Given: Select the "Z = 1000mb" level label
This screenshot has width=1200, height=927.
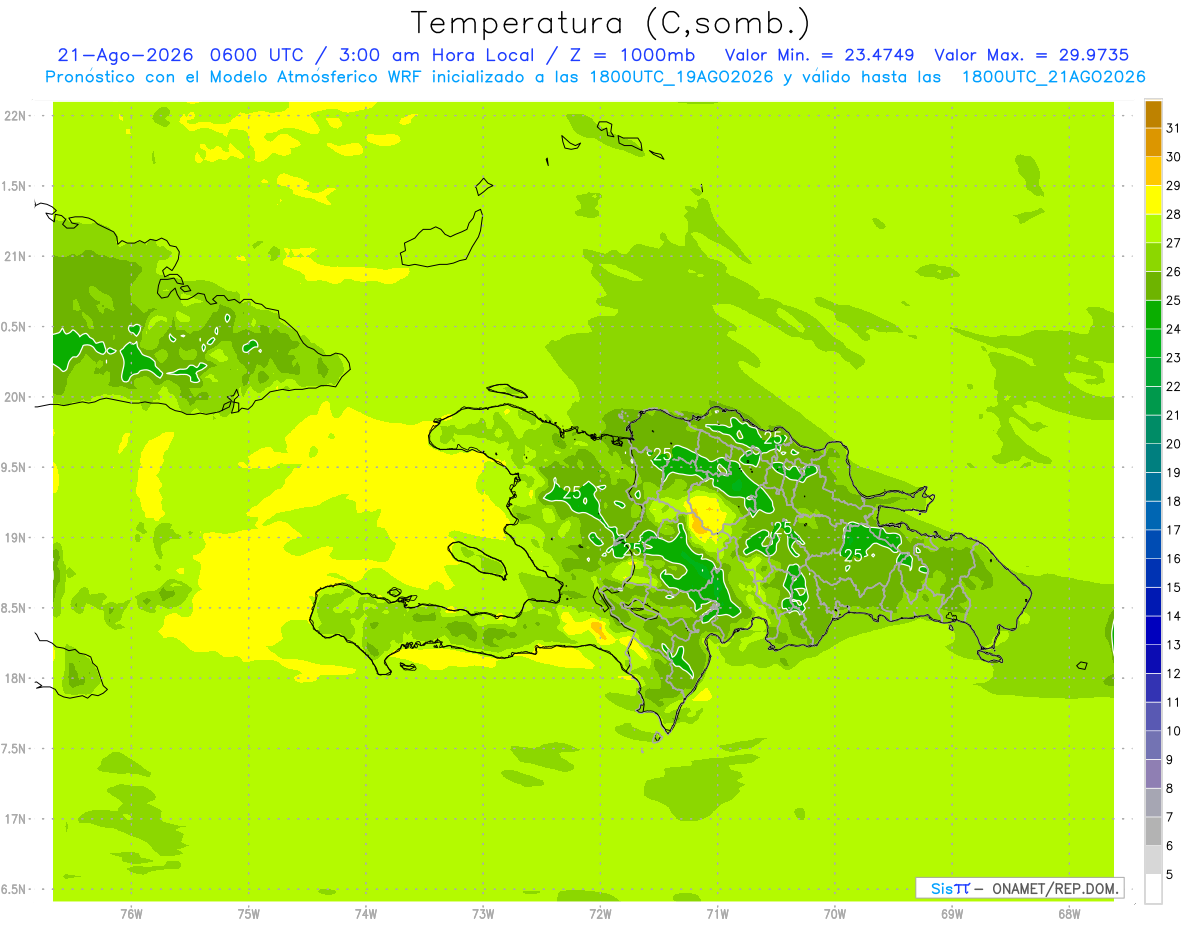Looking at the screenshot, I should click(x=631, y=55).
